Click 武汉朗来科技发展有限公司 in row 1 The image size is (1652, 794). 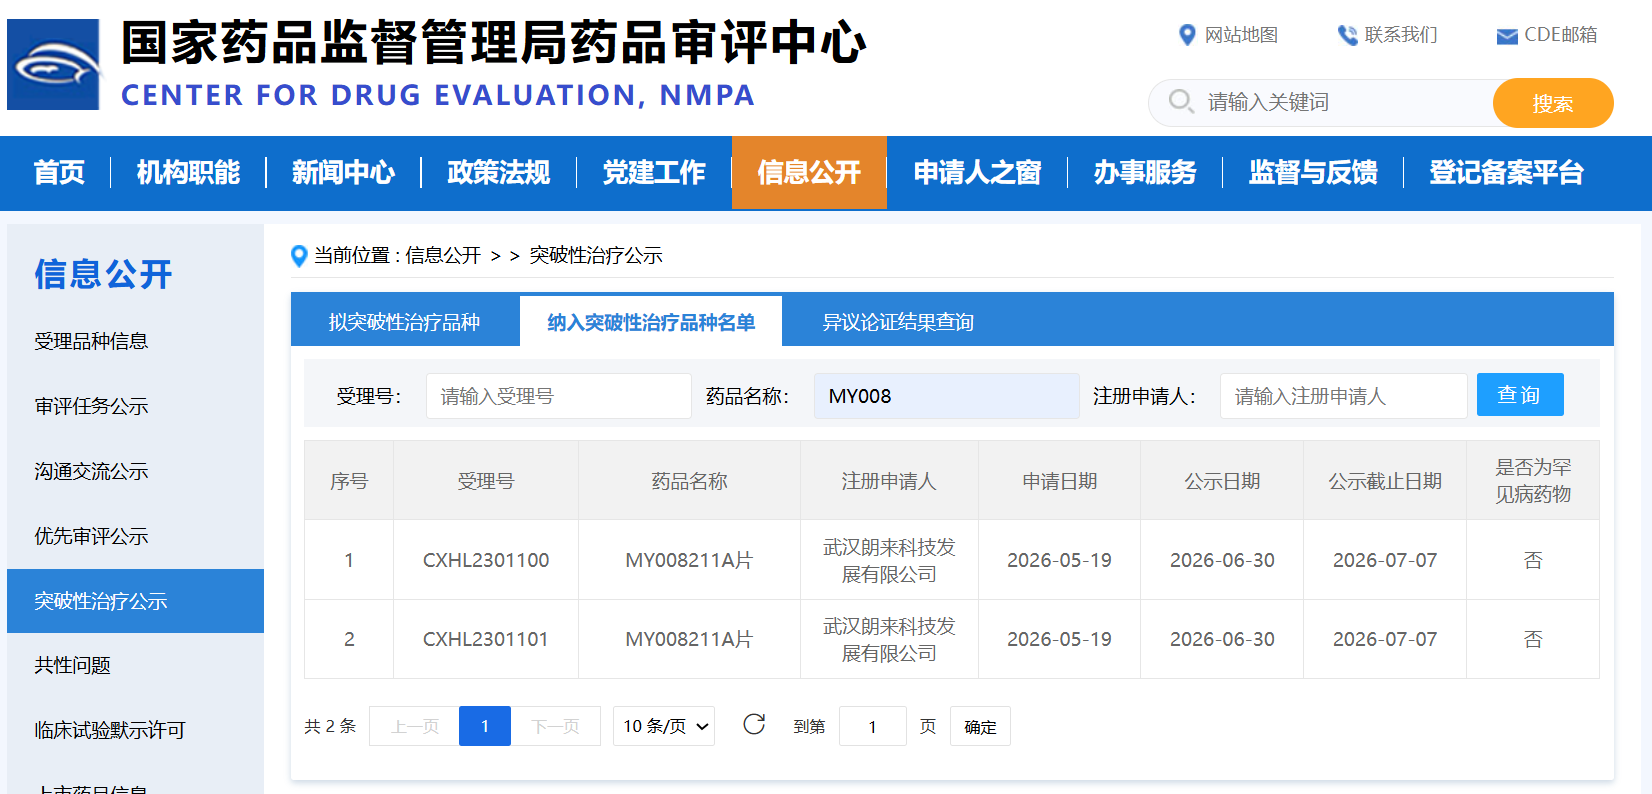[x=889, y=560]
